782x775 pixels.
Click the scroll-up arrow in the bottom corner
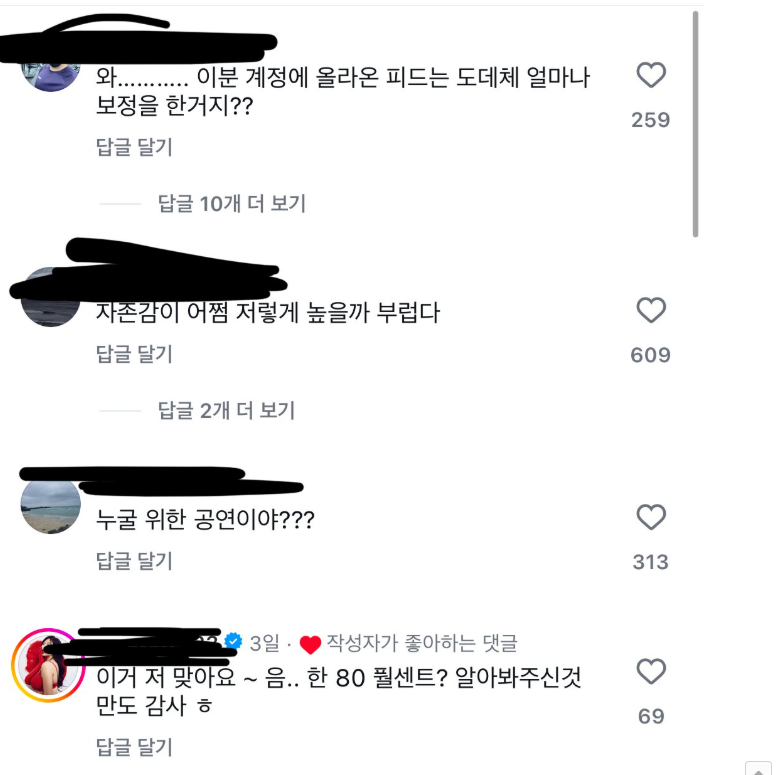[759, 770]
